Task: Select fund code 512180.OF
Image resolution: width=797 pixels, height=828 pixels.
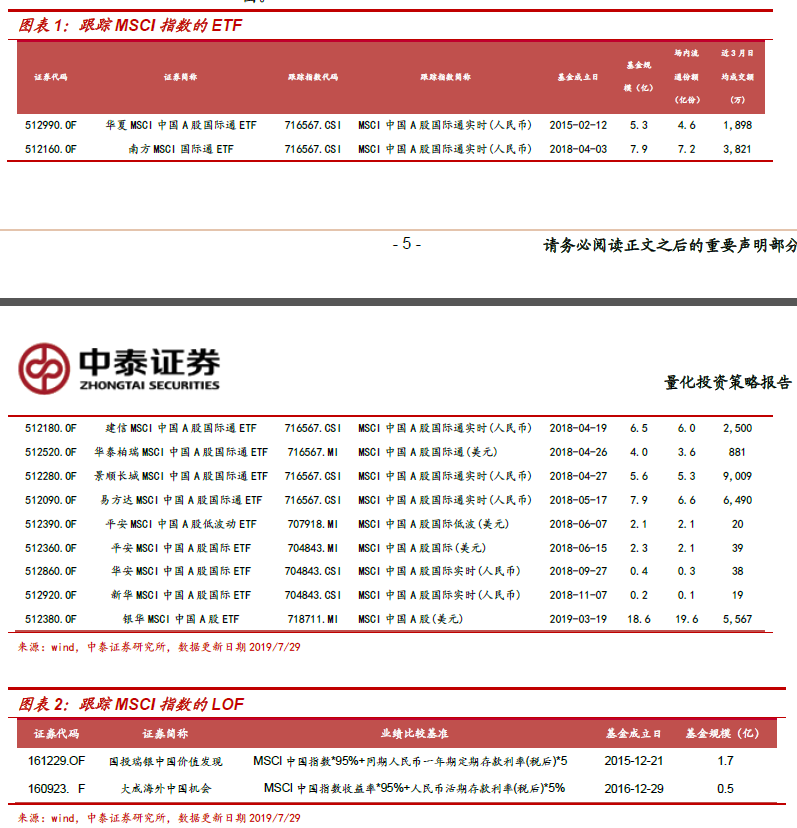Action: coord(51,428)
